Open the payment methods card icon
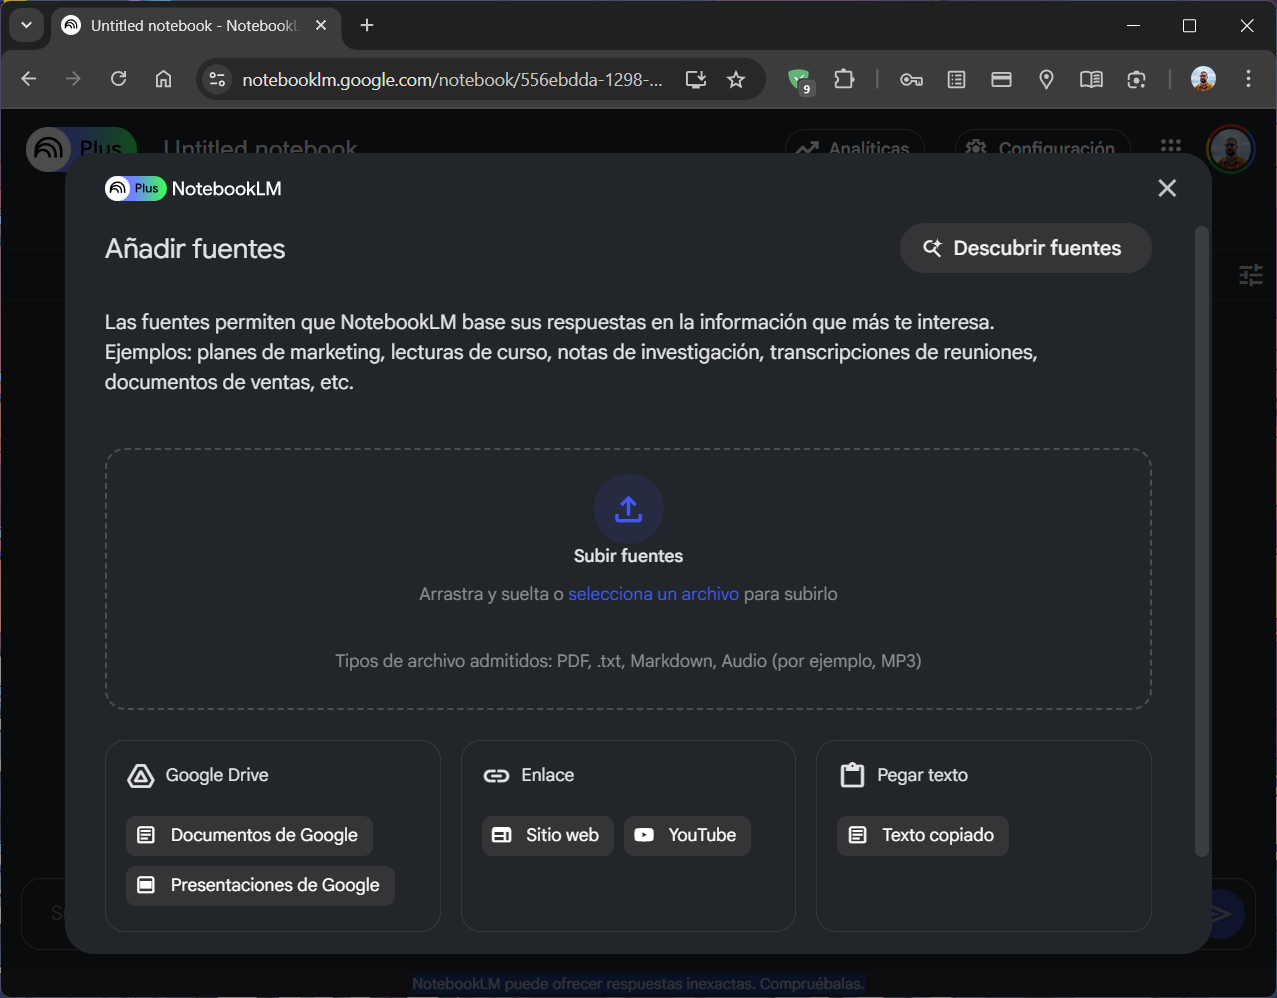Screen dimensions: 1277x998 [1001, 80]
